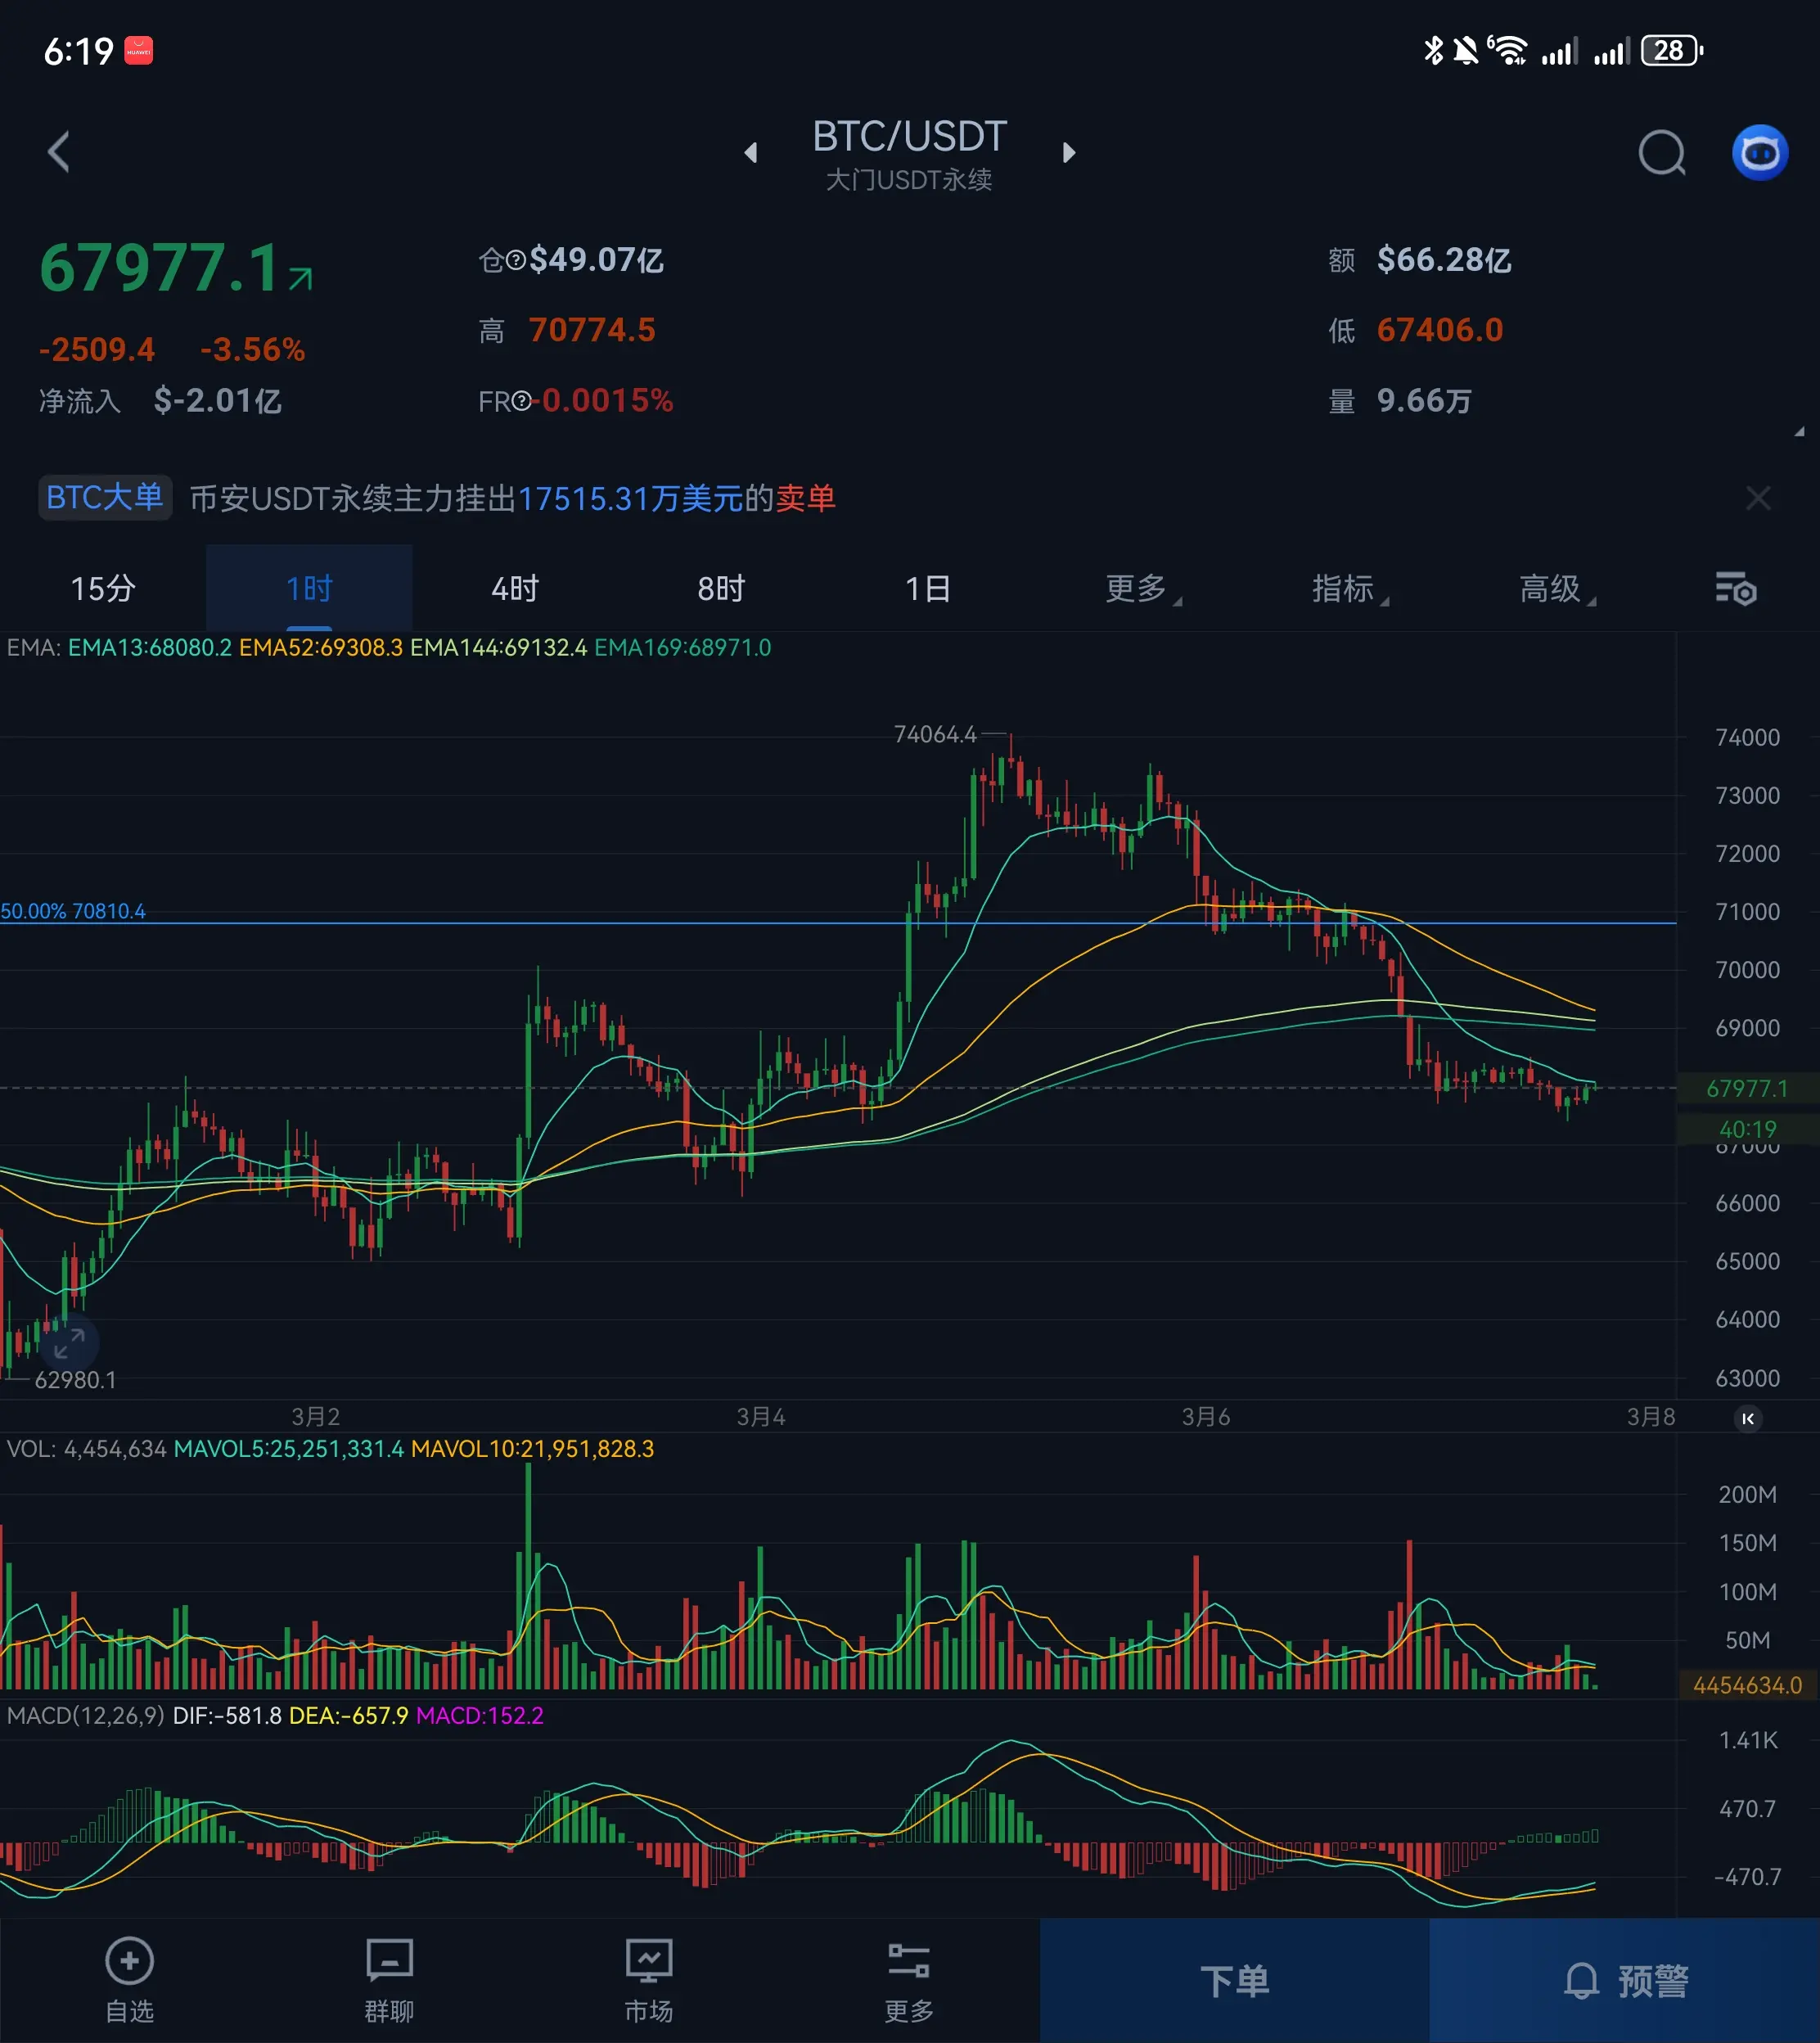Switch to previous trading pair arrow
The width and height of the screenshot is (1820, 2043).
pos(751,153)
